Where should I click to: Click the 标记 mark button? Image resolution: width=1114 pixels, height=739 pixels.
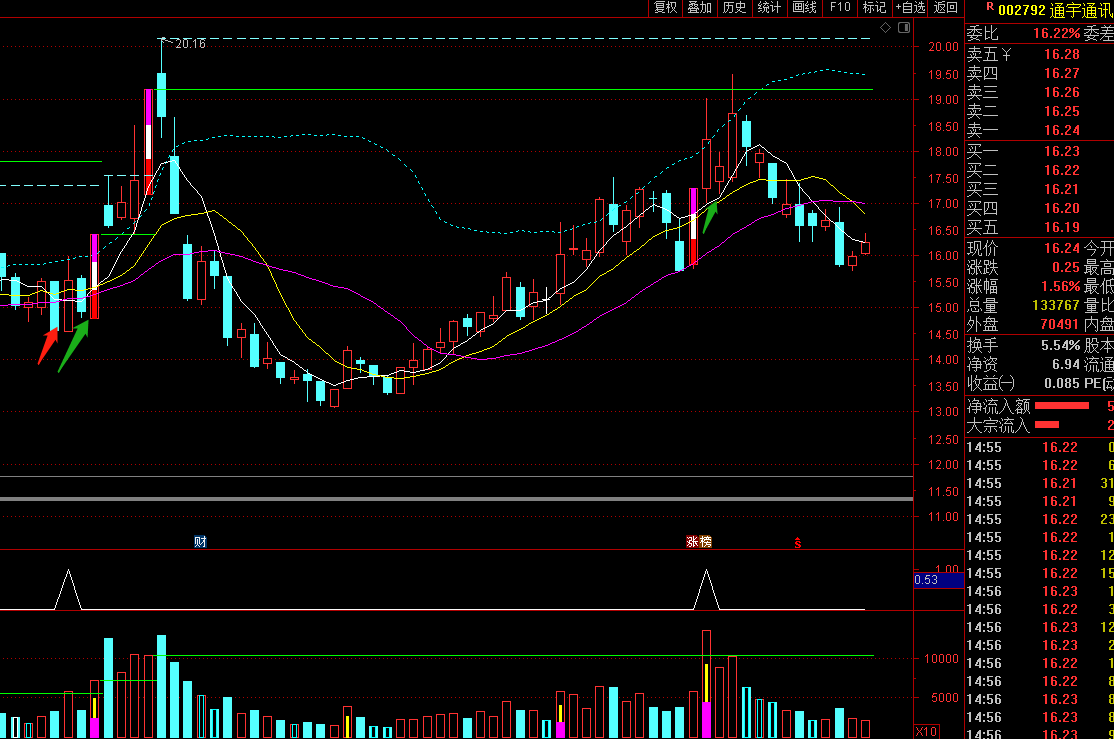coord(874,7)
